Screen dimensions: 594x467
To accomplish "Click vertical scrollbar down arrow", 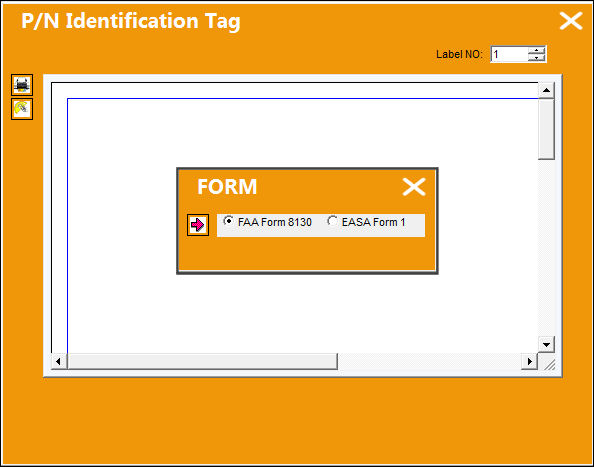I will 546,345.
